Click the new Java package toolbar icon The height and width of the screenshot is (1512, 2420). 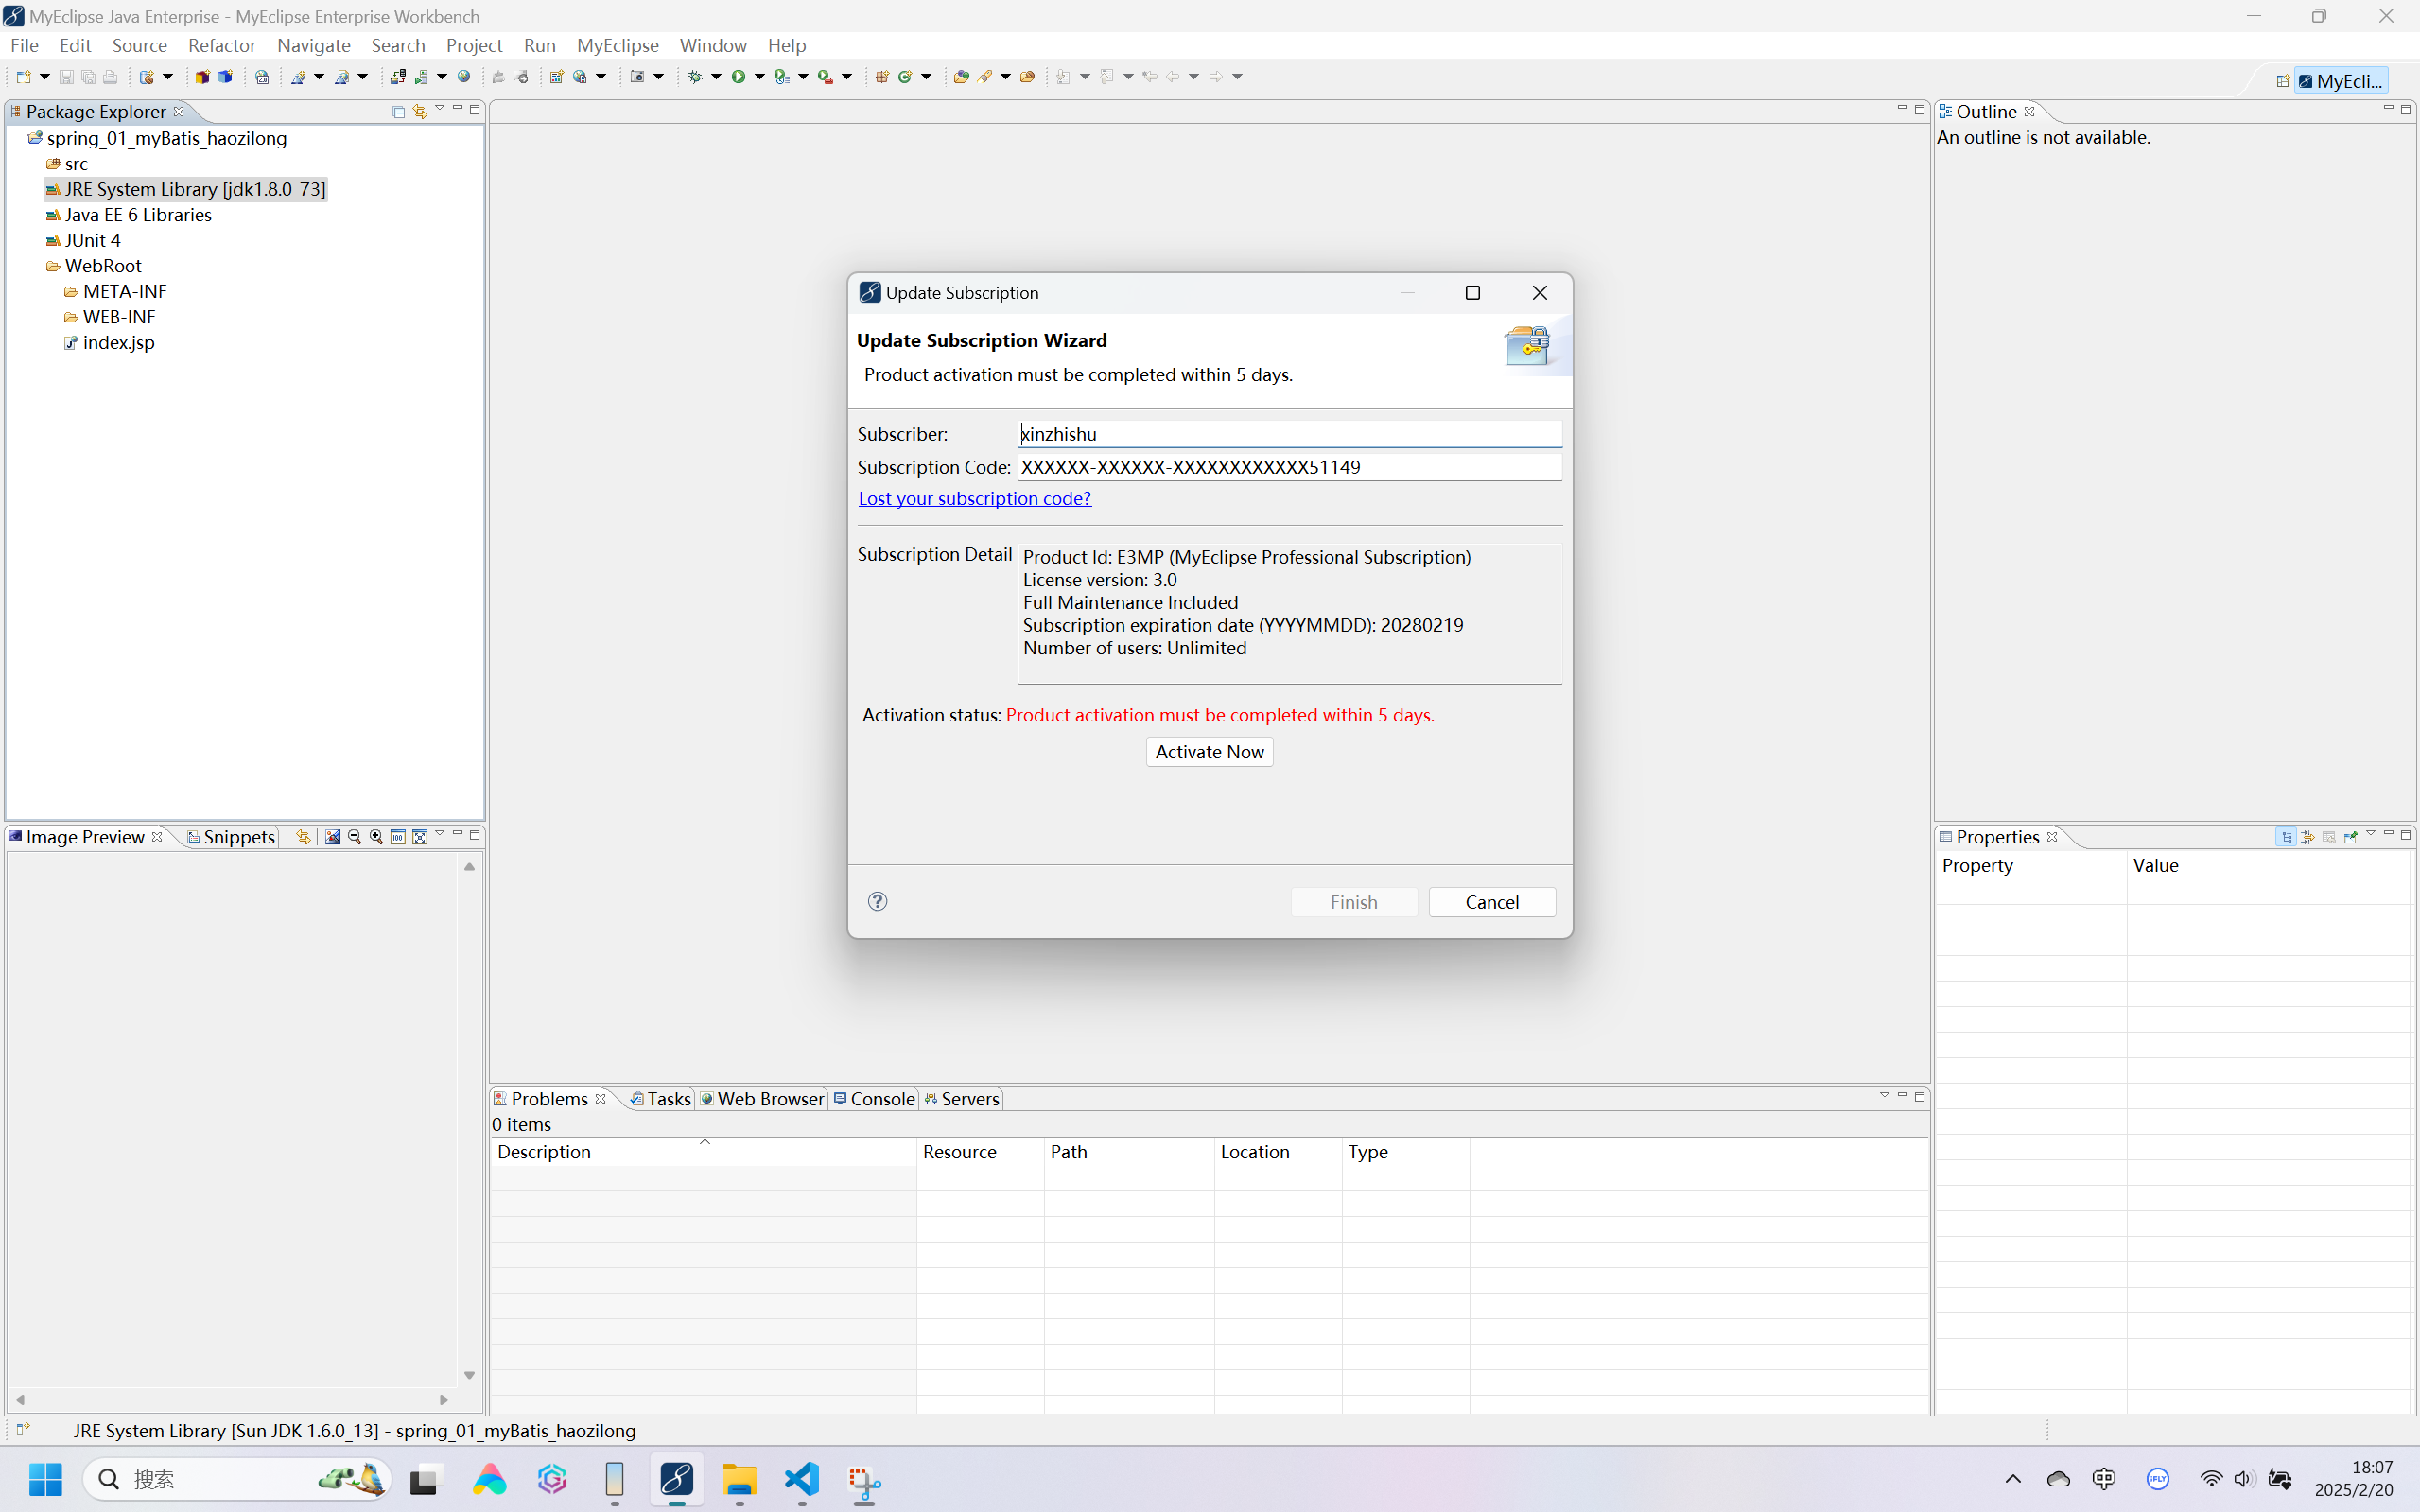coord(882,77)
